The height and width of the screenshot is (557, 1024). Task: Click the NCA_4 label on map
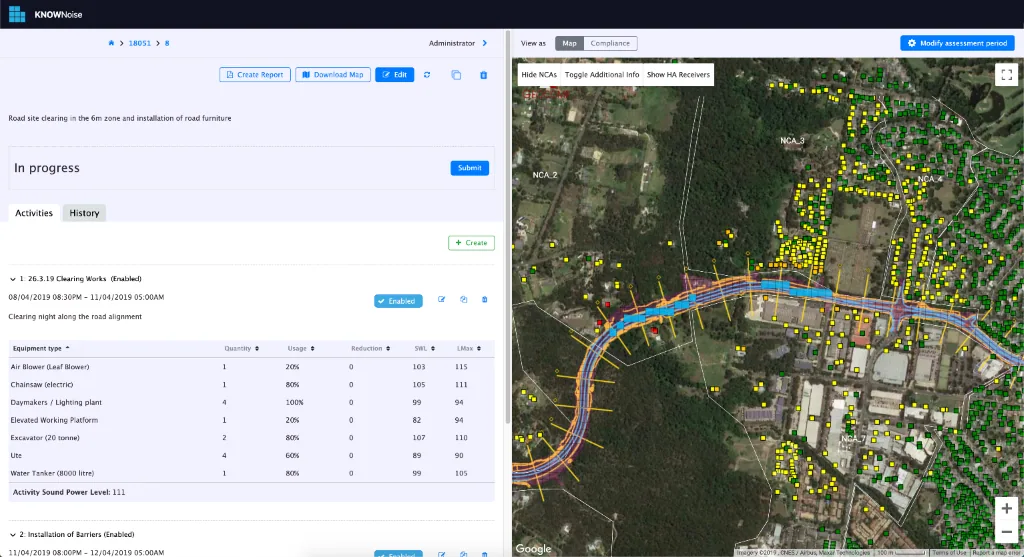[x=930, y=179]
